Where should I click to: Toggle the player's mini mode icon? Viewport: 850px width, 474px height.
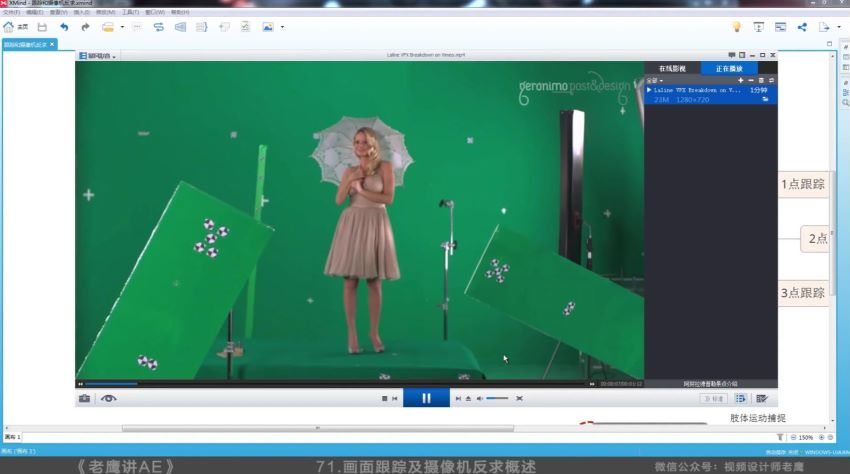[742, 55]
